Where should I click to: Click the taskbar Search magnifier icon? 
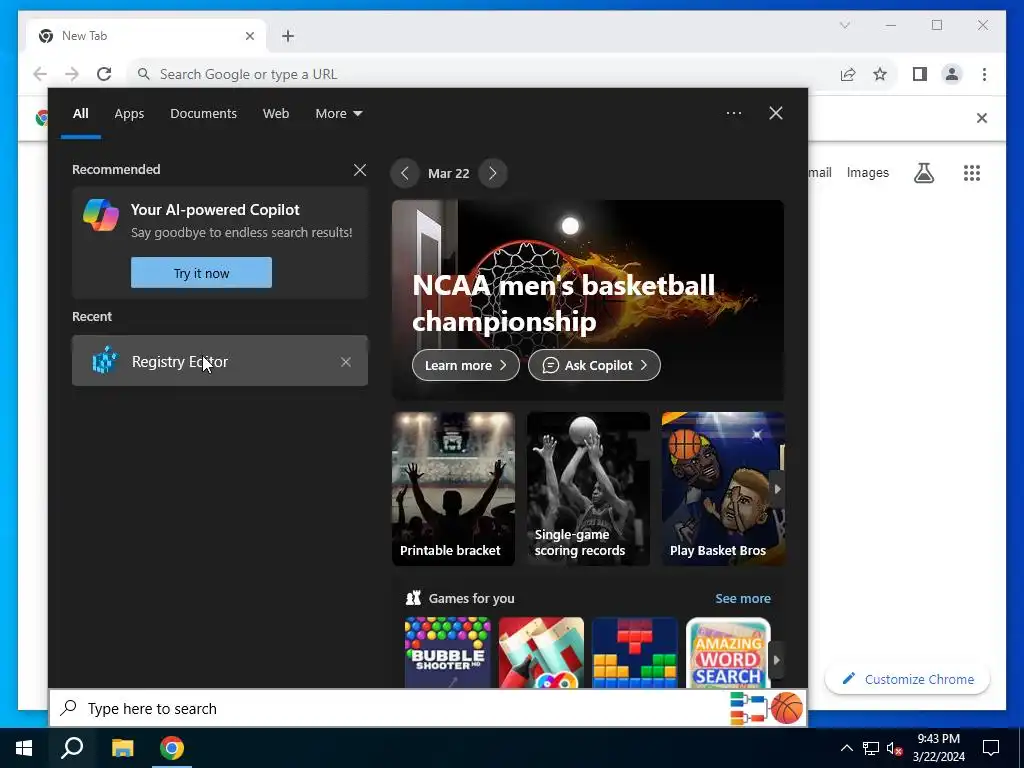click(72, 748)
